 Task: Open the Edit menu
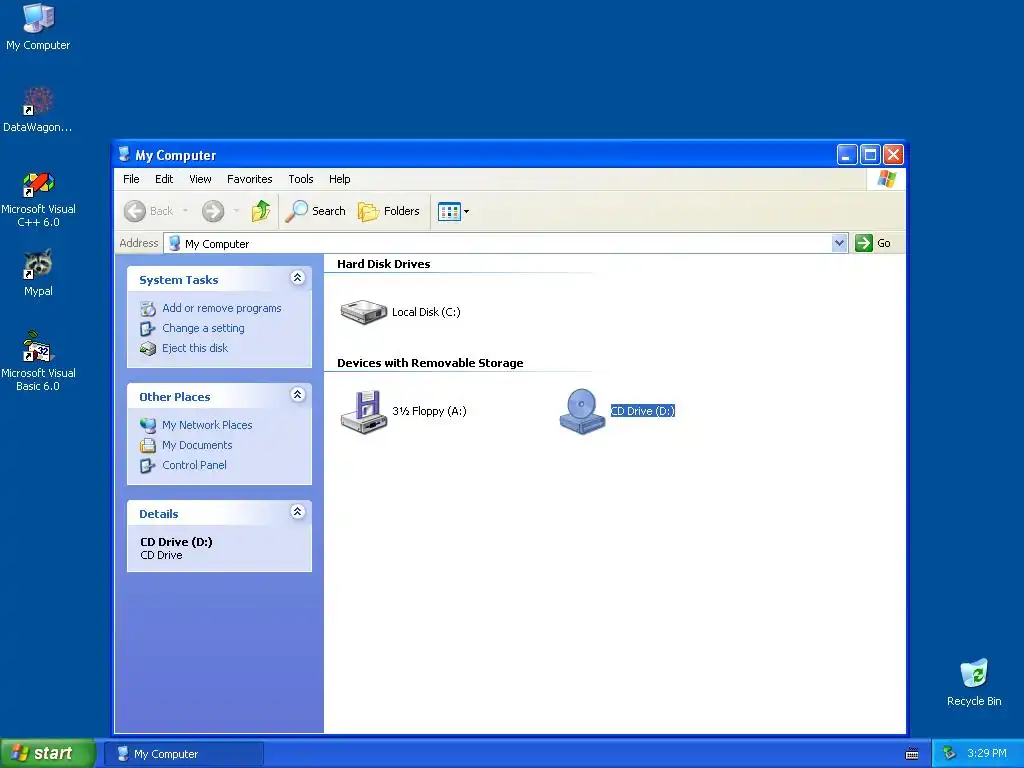[164, 179]
